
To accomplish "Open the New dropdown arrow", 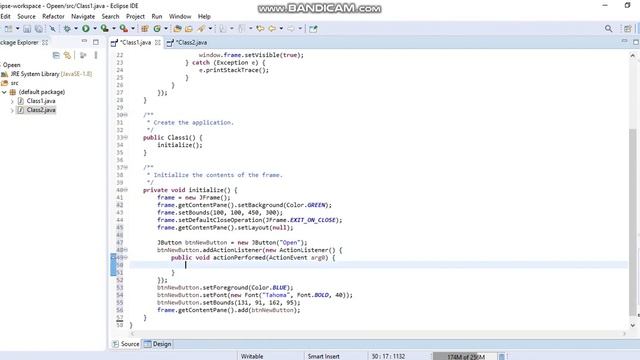I will [17, 29].
